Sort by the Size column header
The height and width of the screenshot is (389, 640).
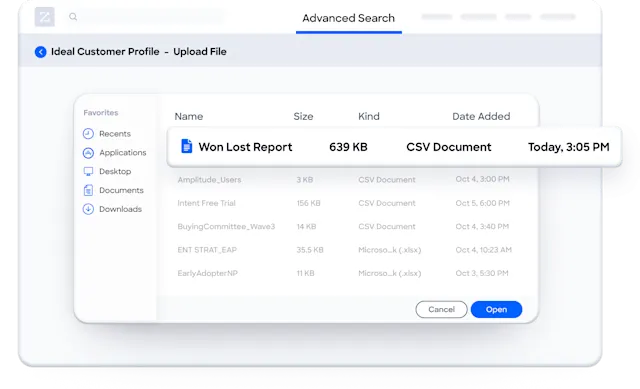point(303,116)
